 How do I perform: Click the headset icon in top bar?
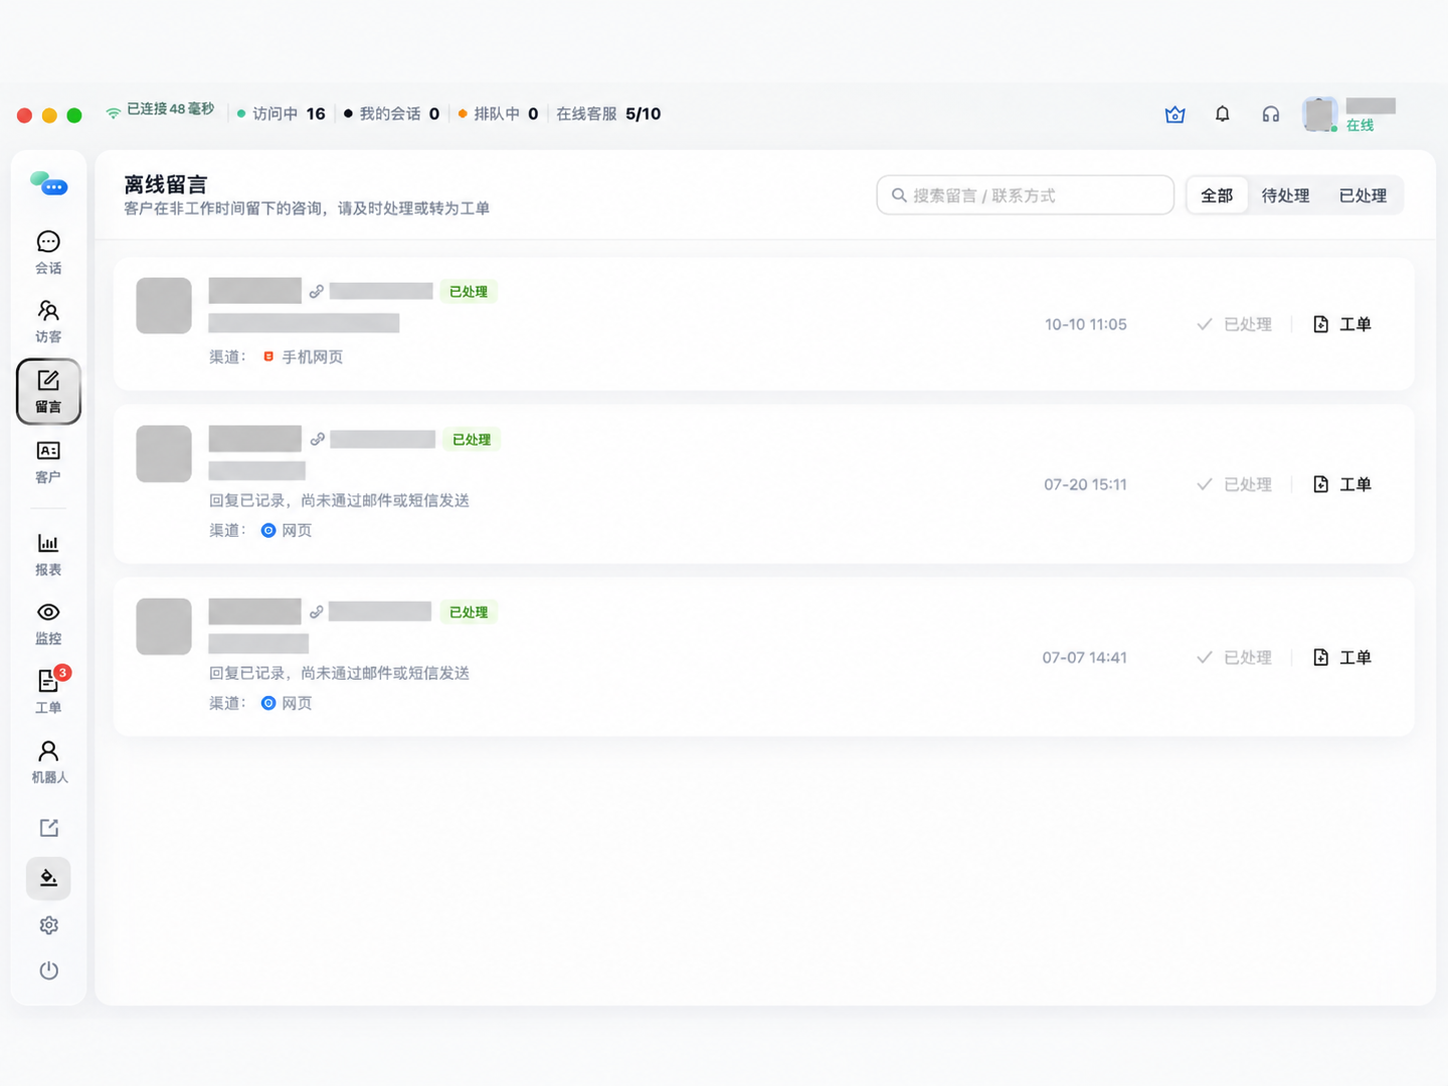[1270, 114]
